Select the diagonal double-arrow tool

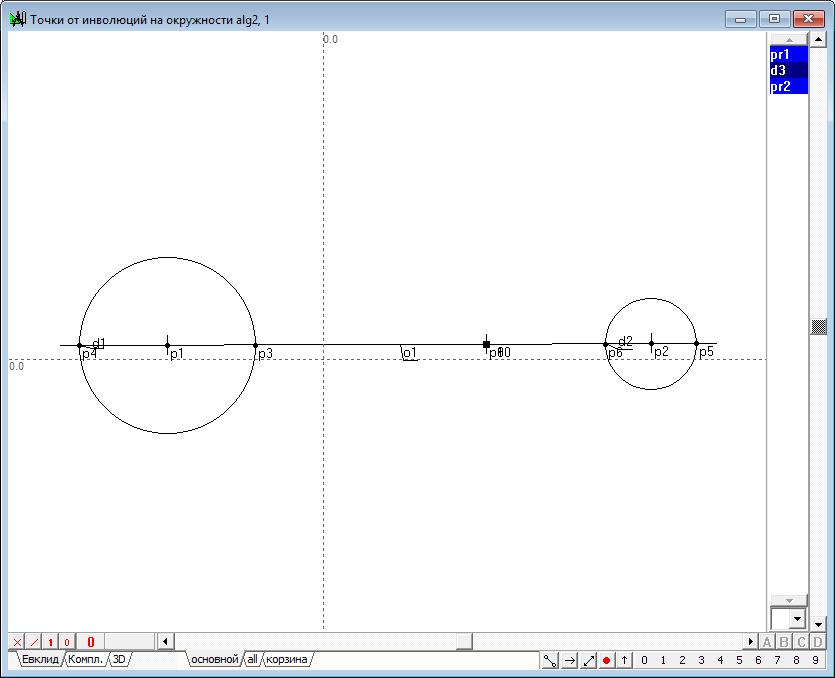(588, 660)
